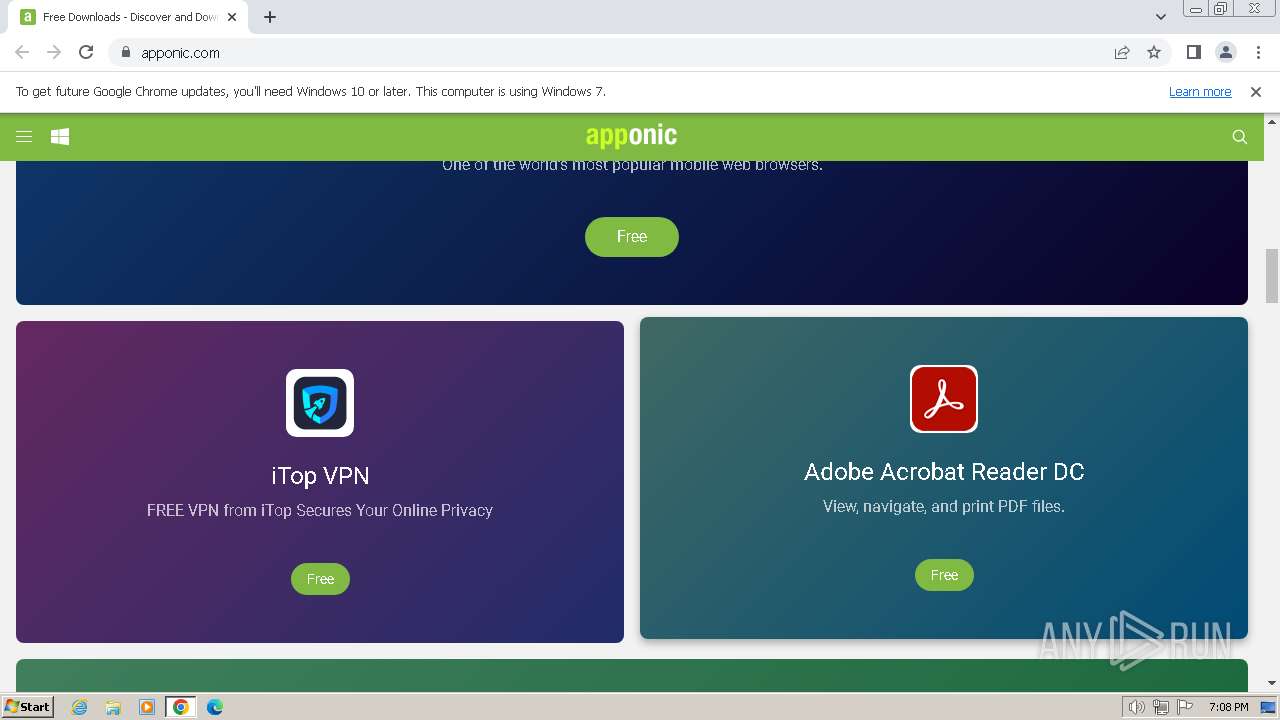
Task: View site information padlock icon
Action: [x=125, y=53]
